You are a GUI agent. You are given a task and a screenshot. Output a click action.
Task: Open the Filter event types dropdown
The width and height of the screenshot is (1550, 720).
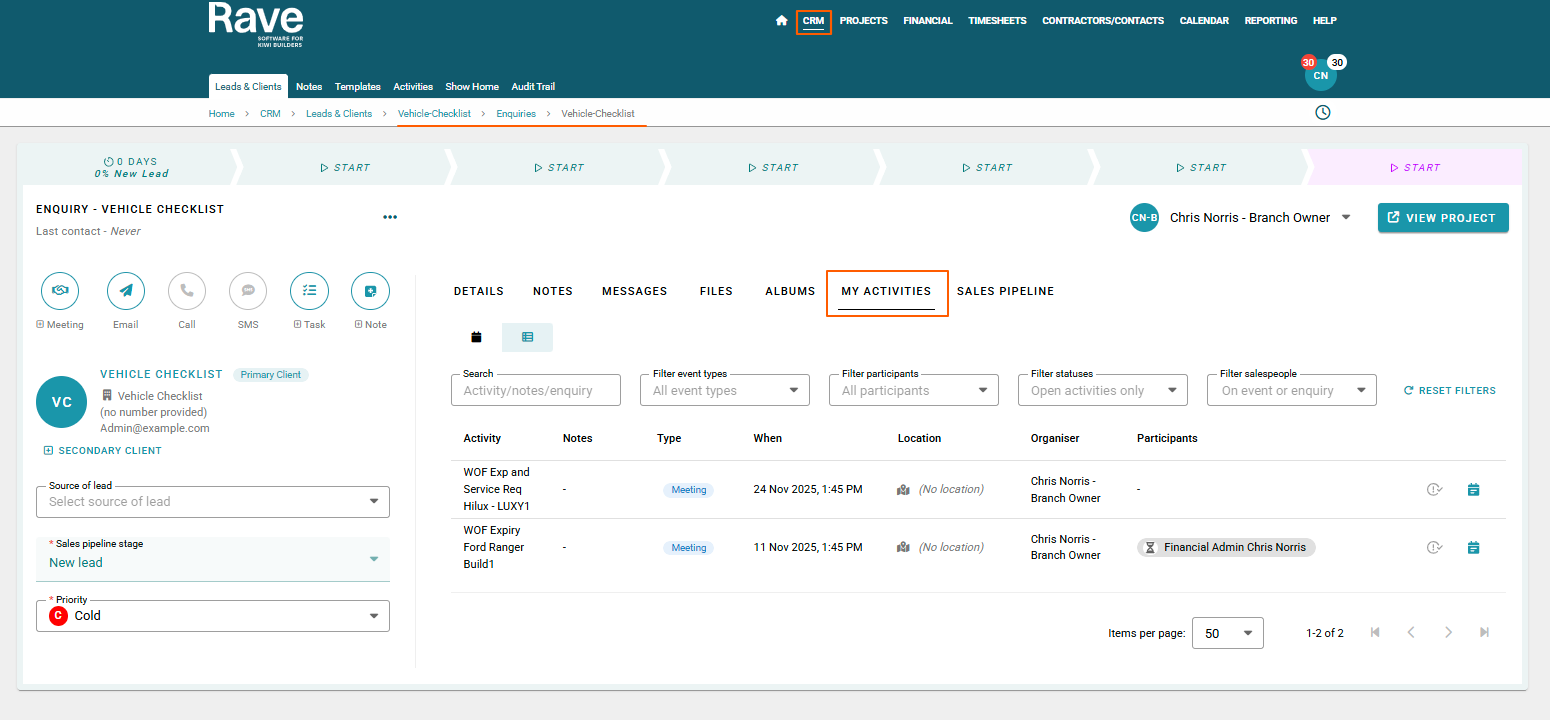tap(724, 391)
